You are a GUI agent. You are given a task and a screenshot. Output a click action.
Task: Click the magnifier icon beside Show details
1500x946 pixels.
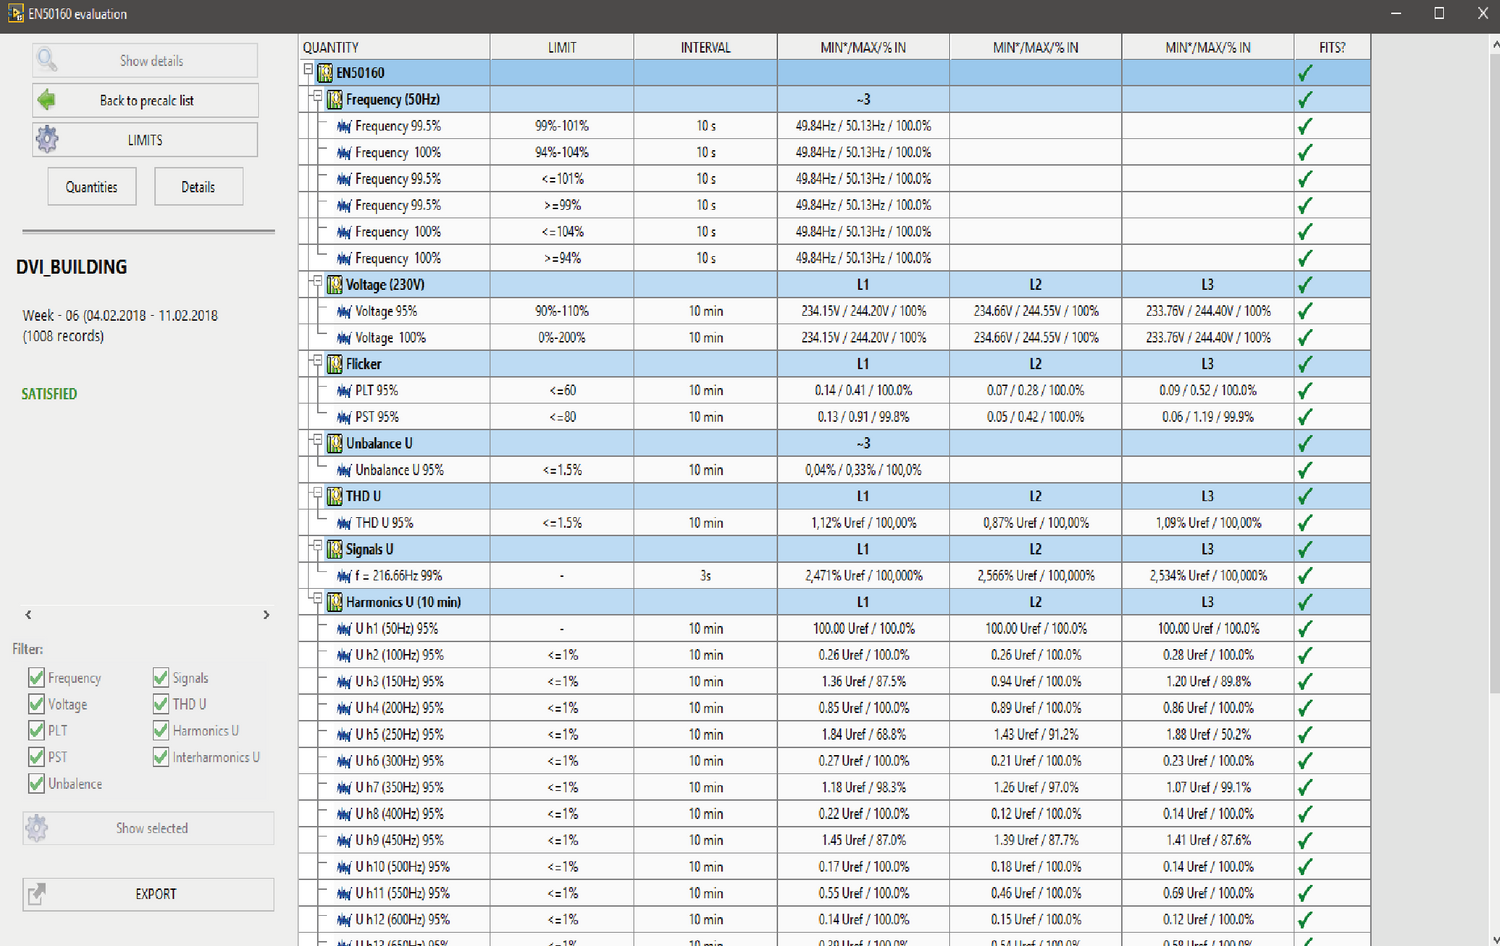[x=47, y=60]
